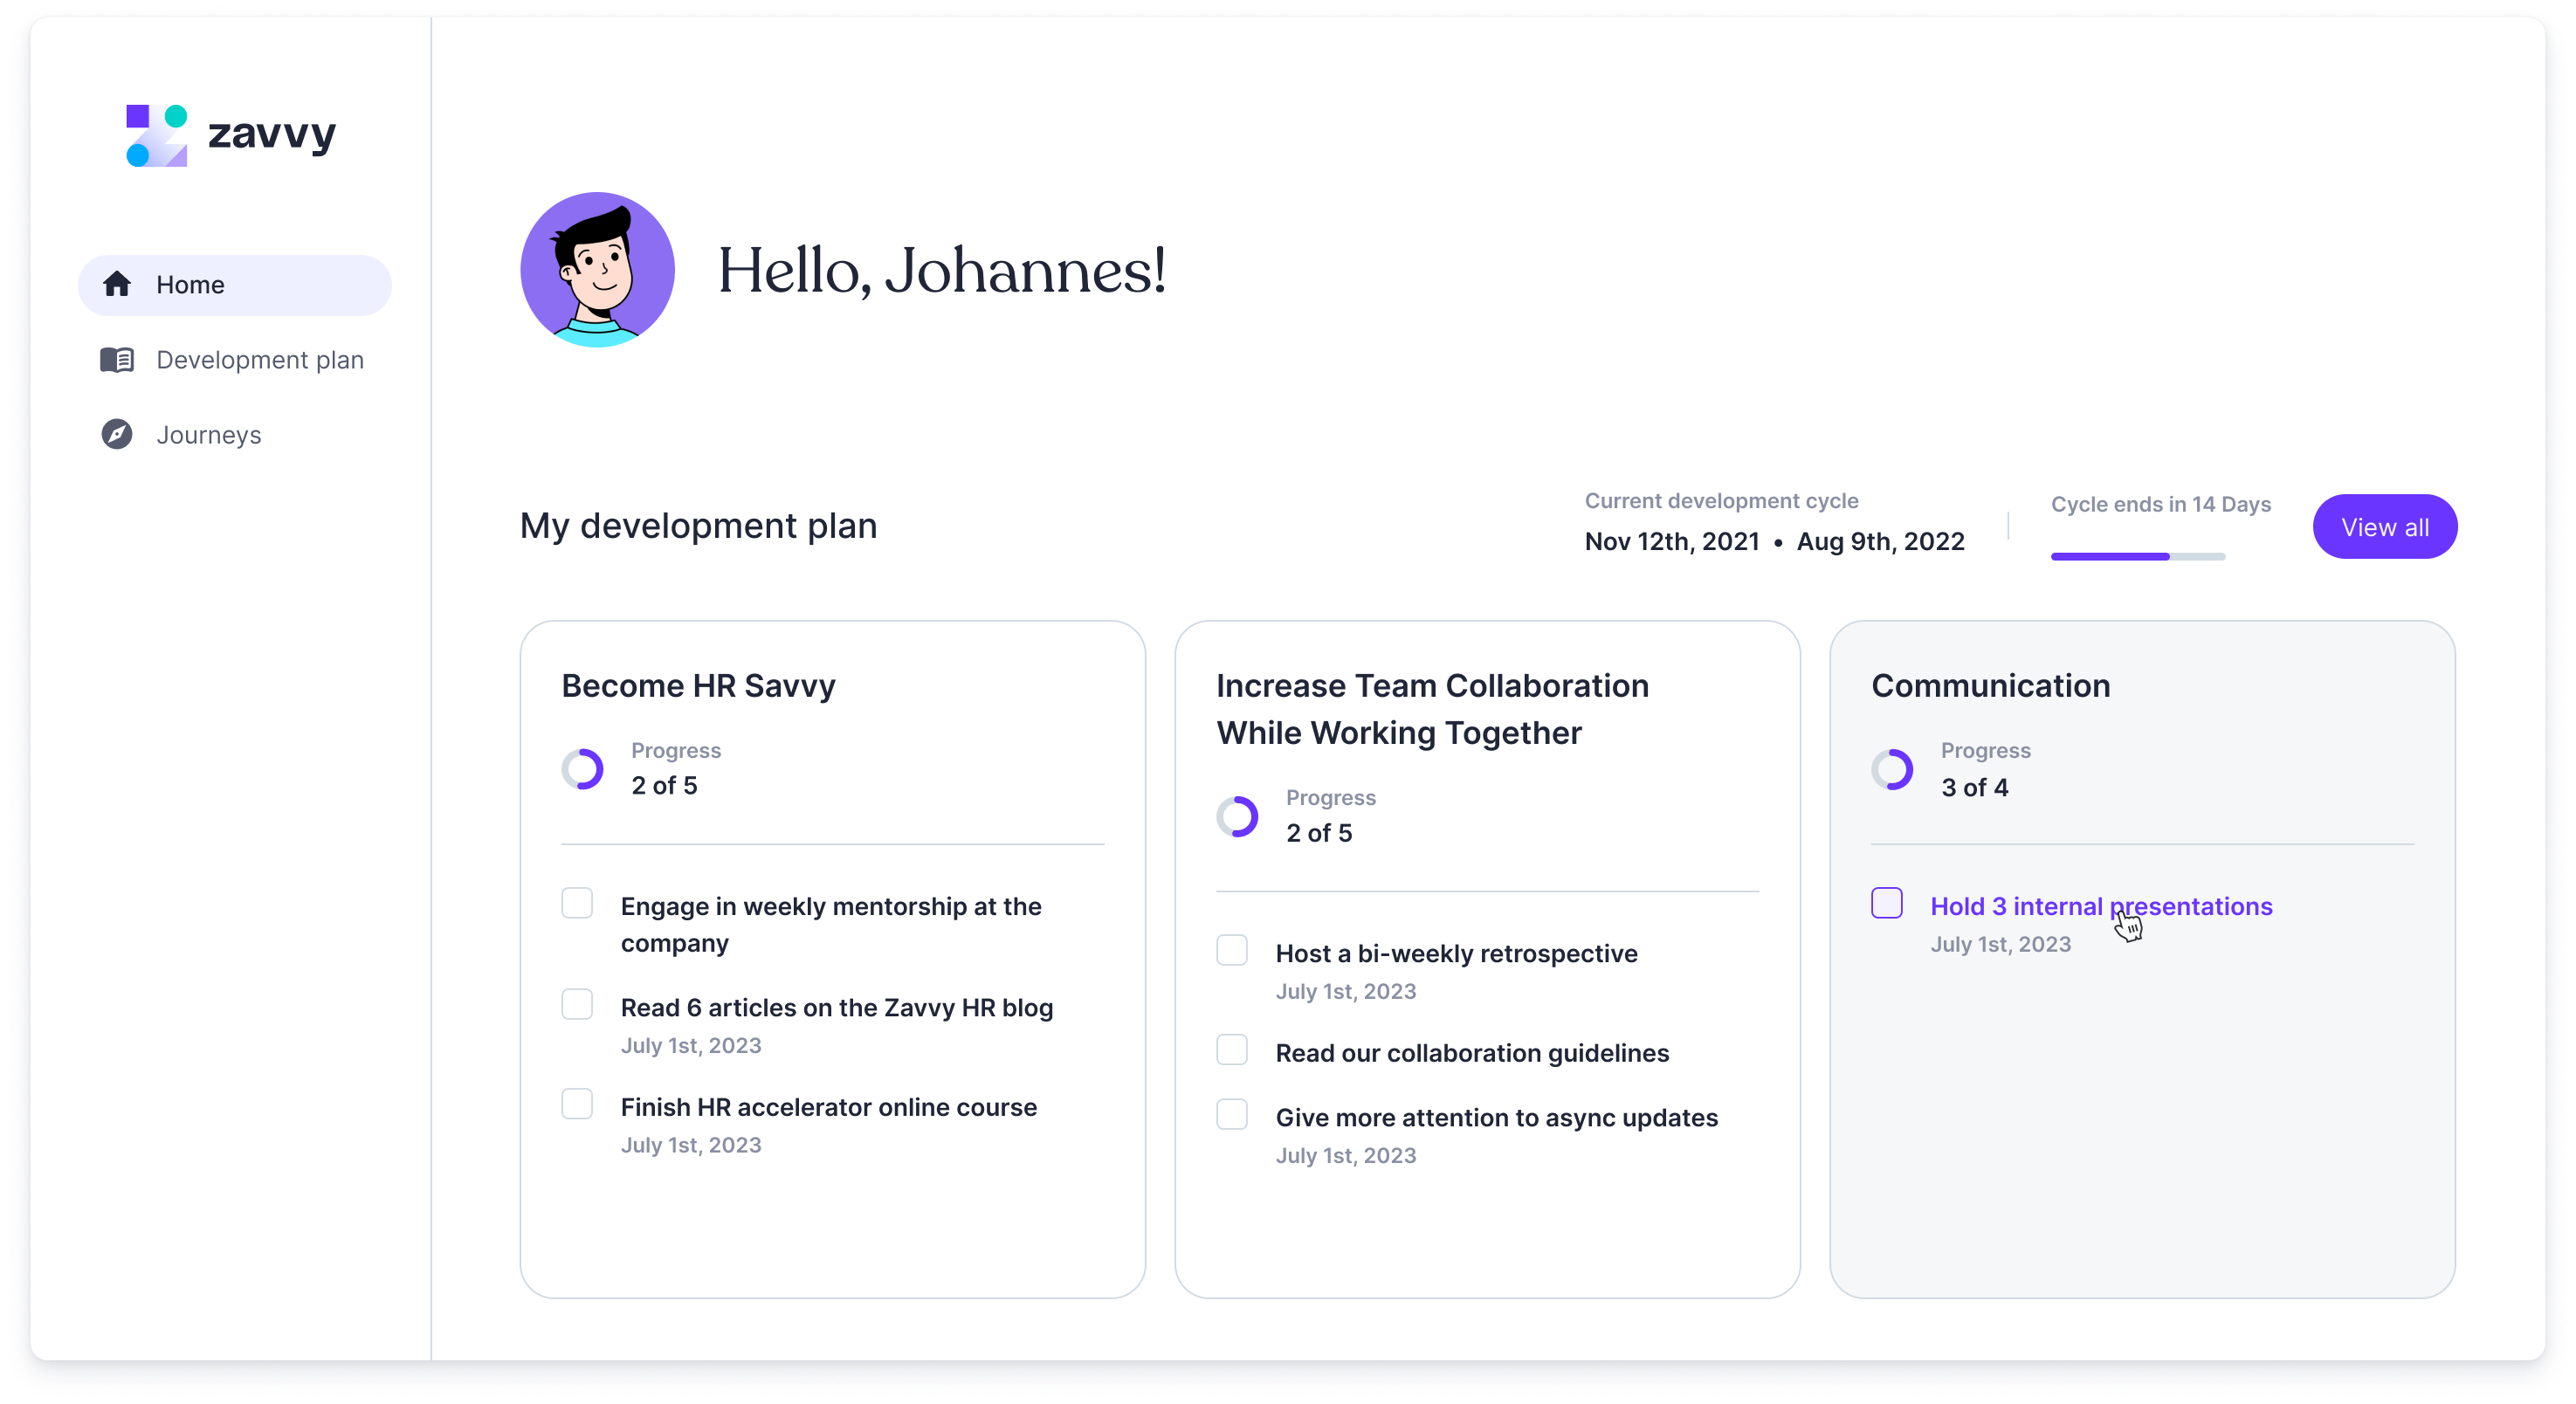Open Journeys via the compass icon
This screenshot has width=2576, height=1404.
[x=117, y=434]
